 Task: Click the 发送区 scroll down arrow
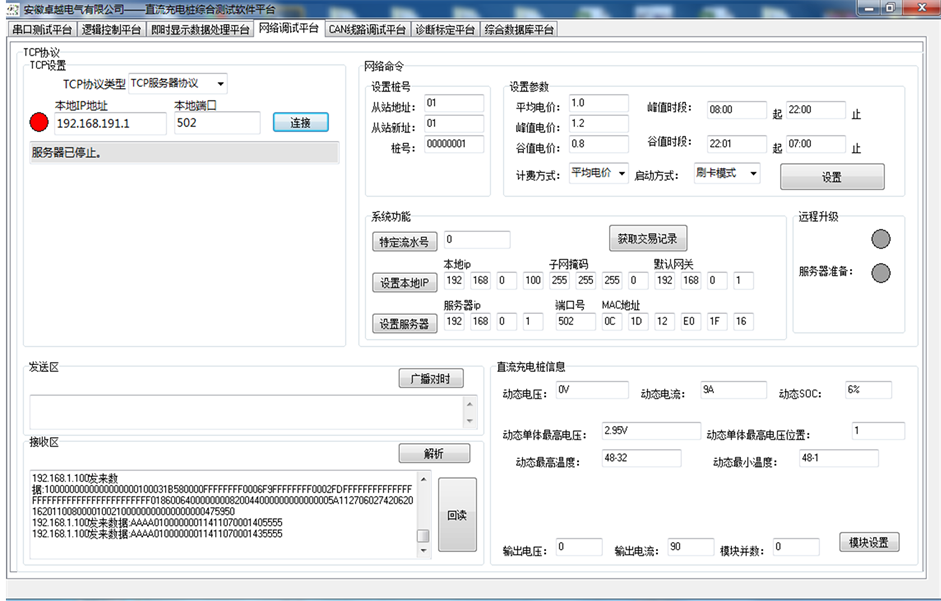pos(470,420)
